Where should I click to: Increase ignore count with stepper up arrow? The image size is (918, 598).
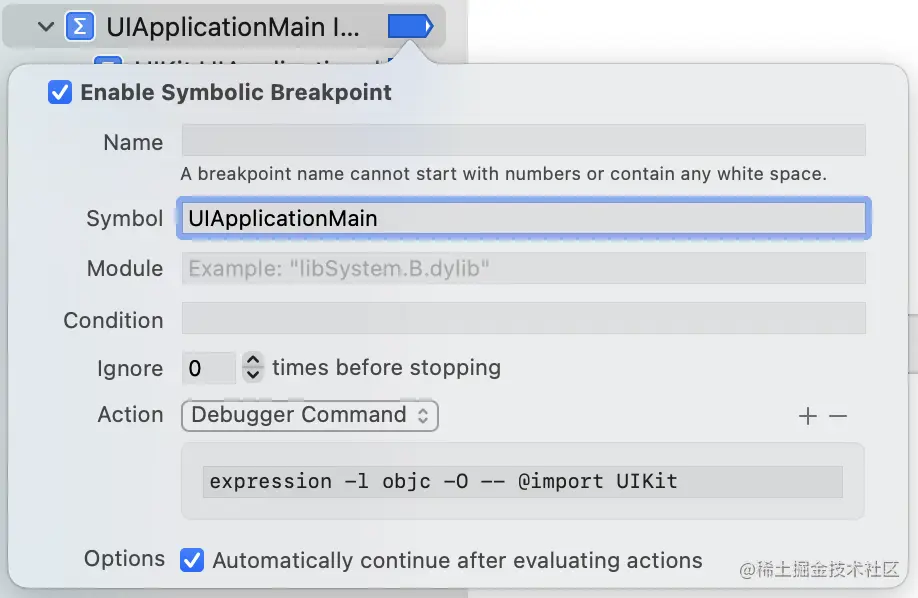253,360
